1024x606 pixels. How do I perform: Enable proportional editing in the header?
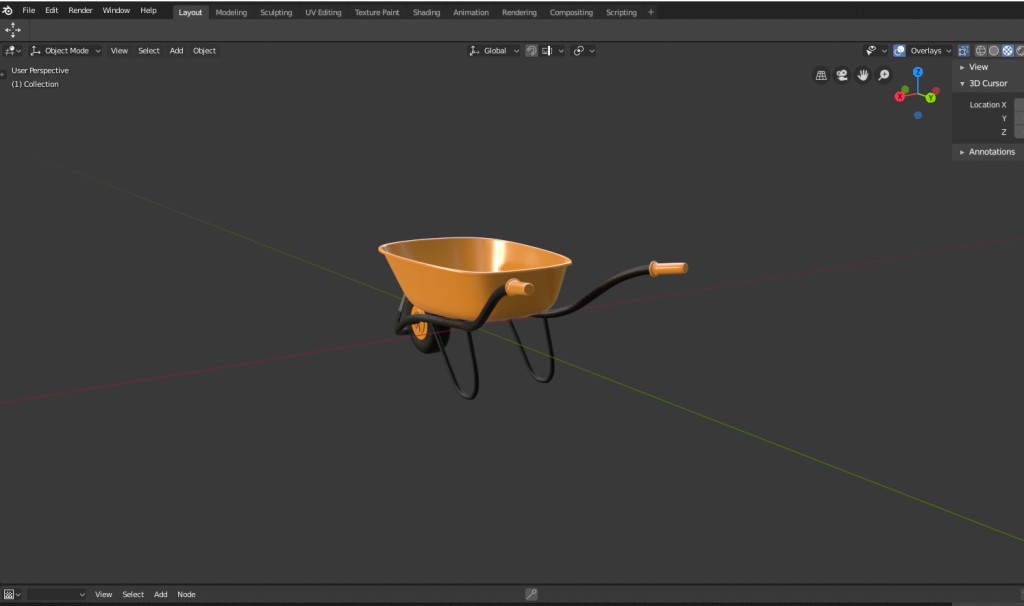(579, 50)
